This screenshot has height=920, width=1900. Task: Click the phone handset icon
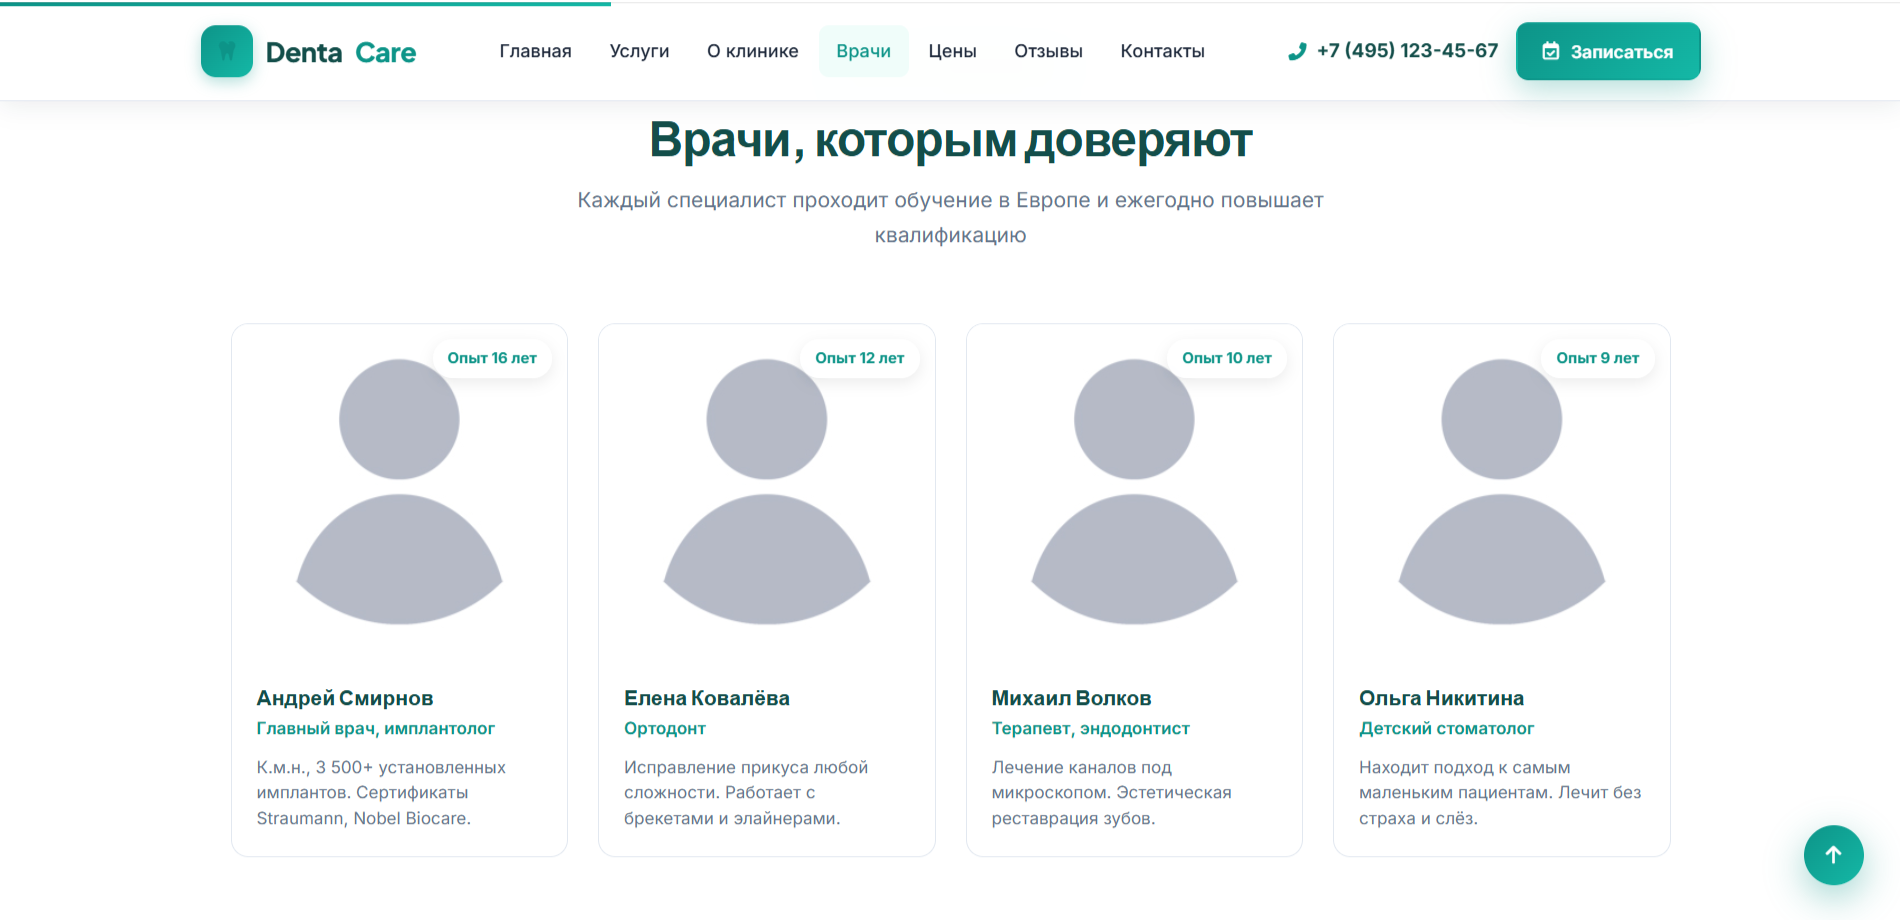click(1297, 51)
